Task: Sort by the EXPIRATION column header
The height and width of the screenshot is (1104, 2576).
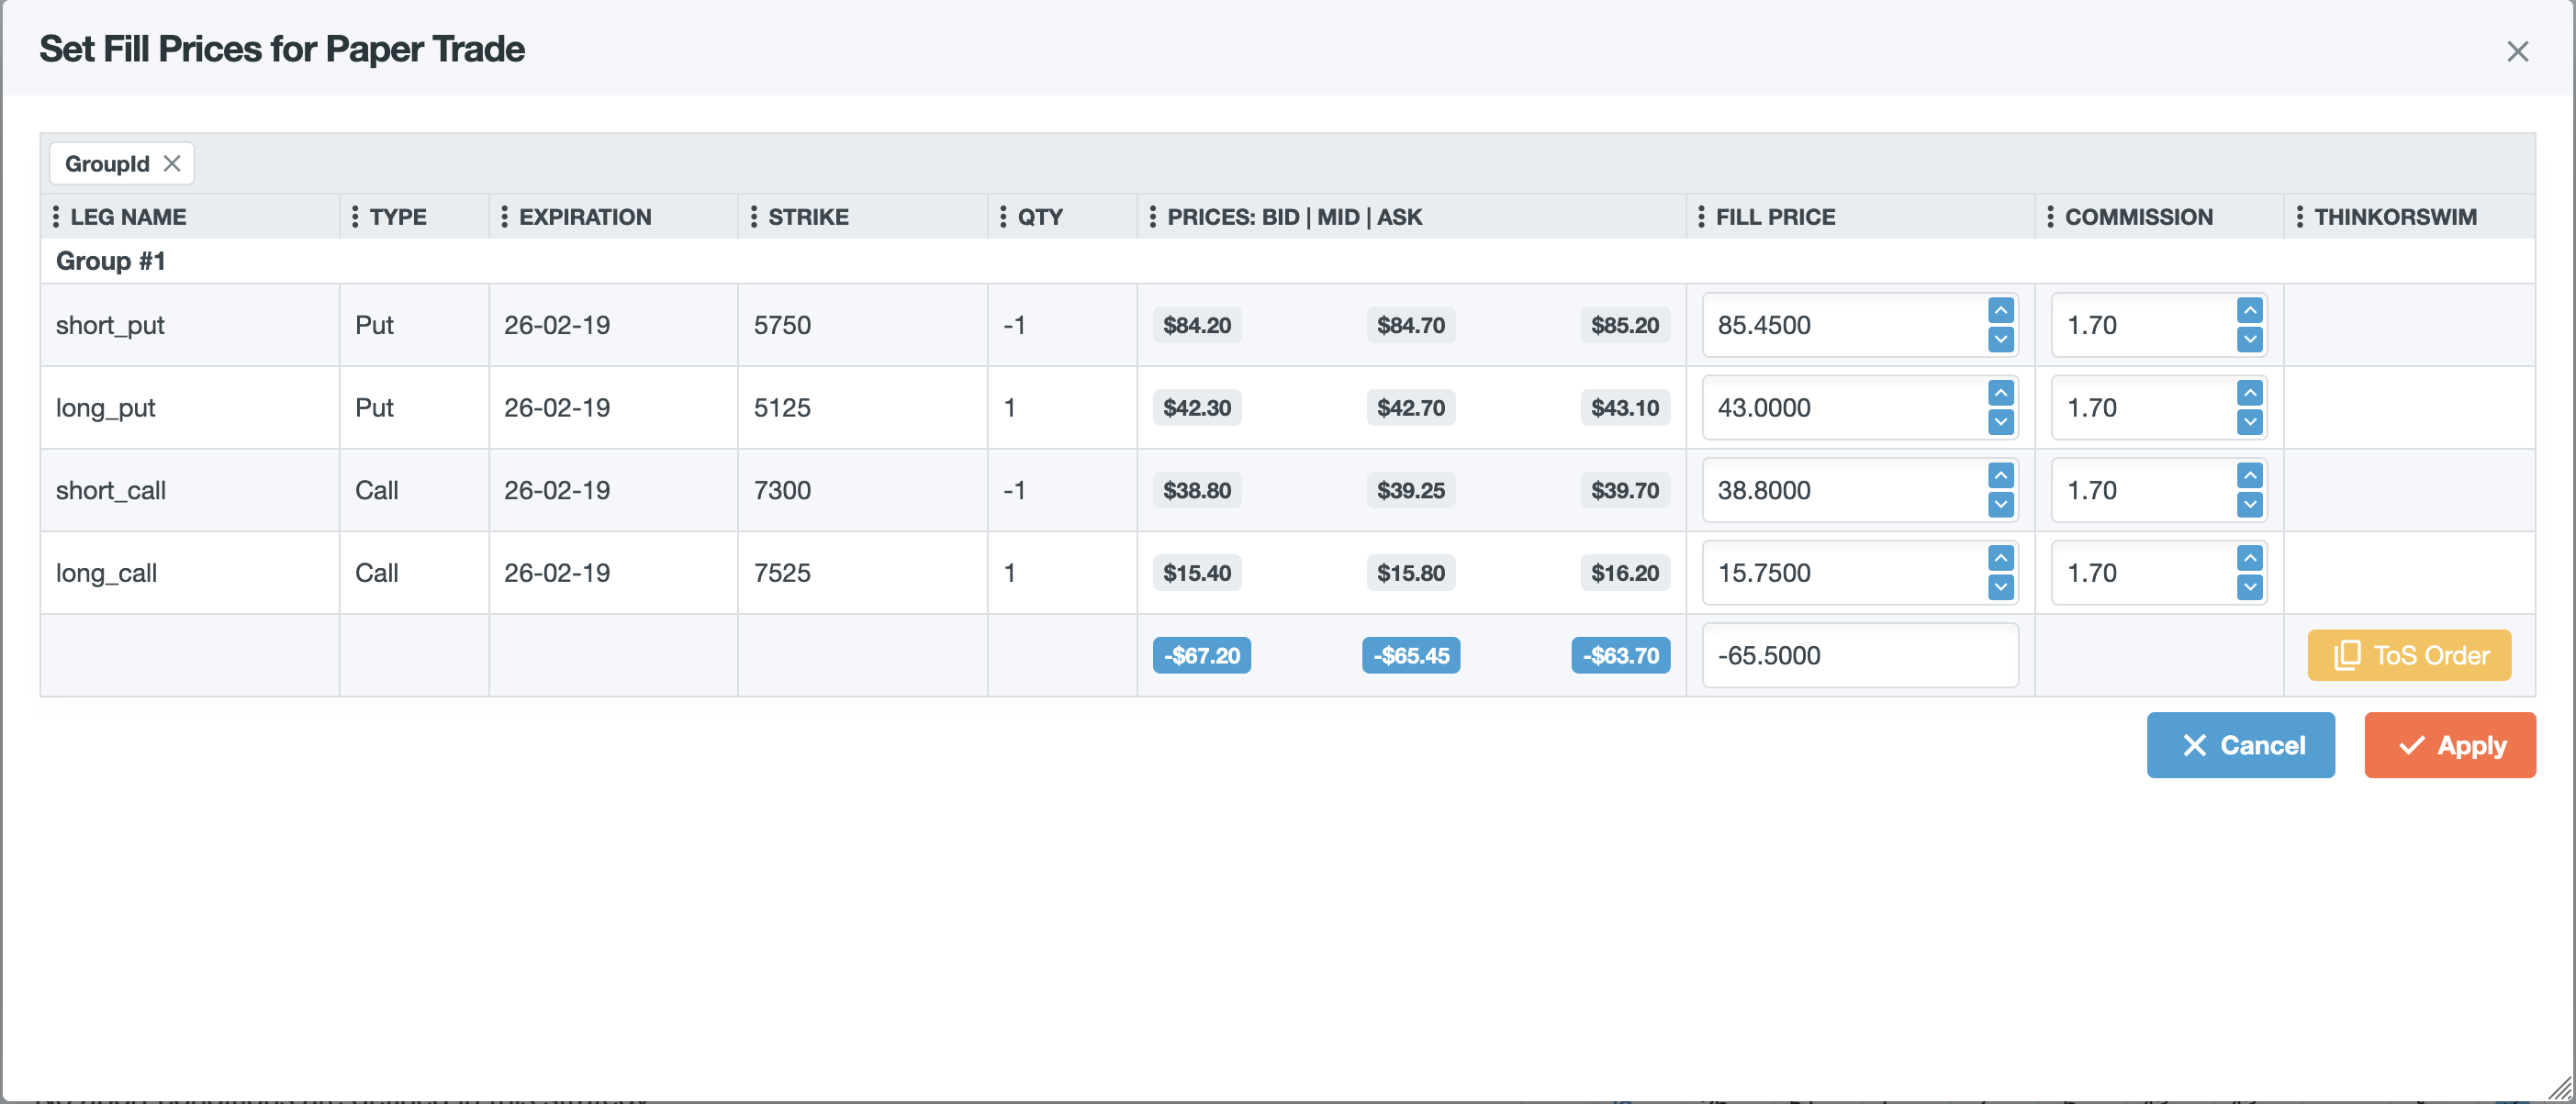Action: pos(585,217)
